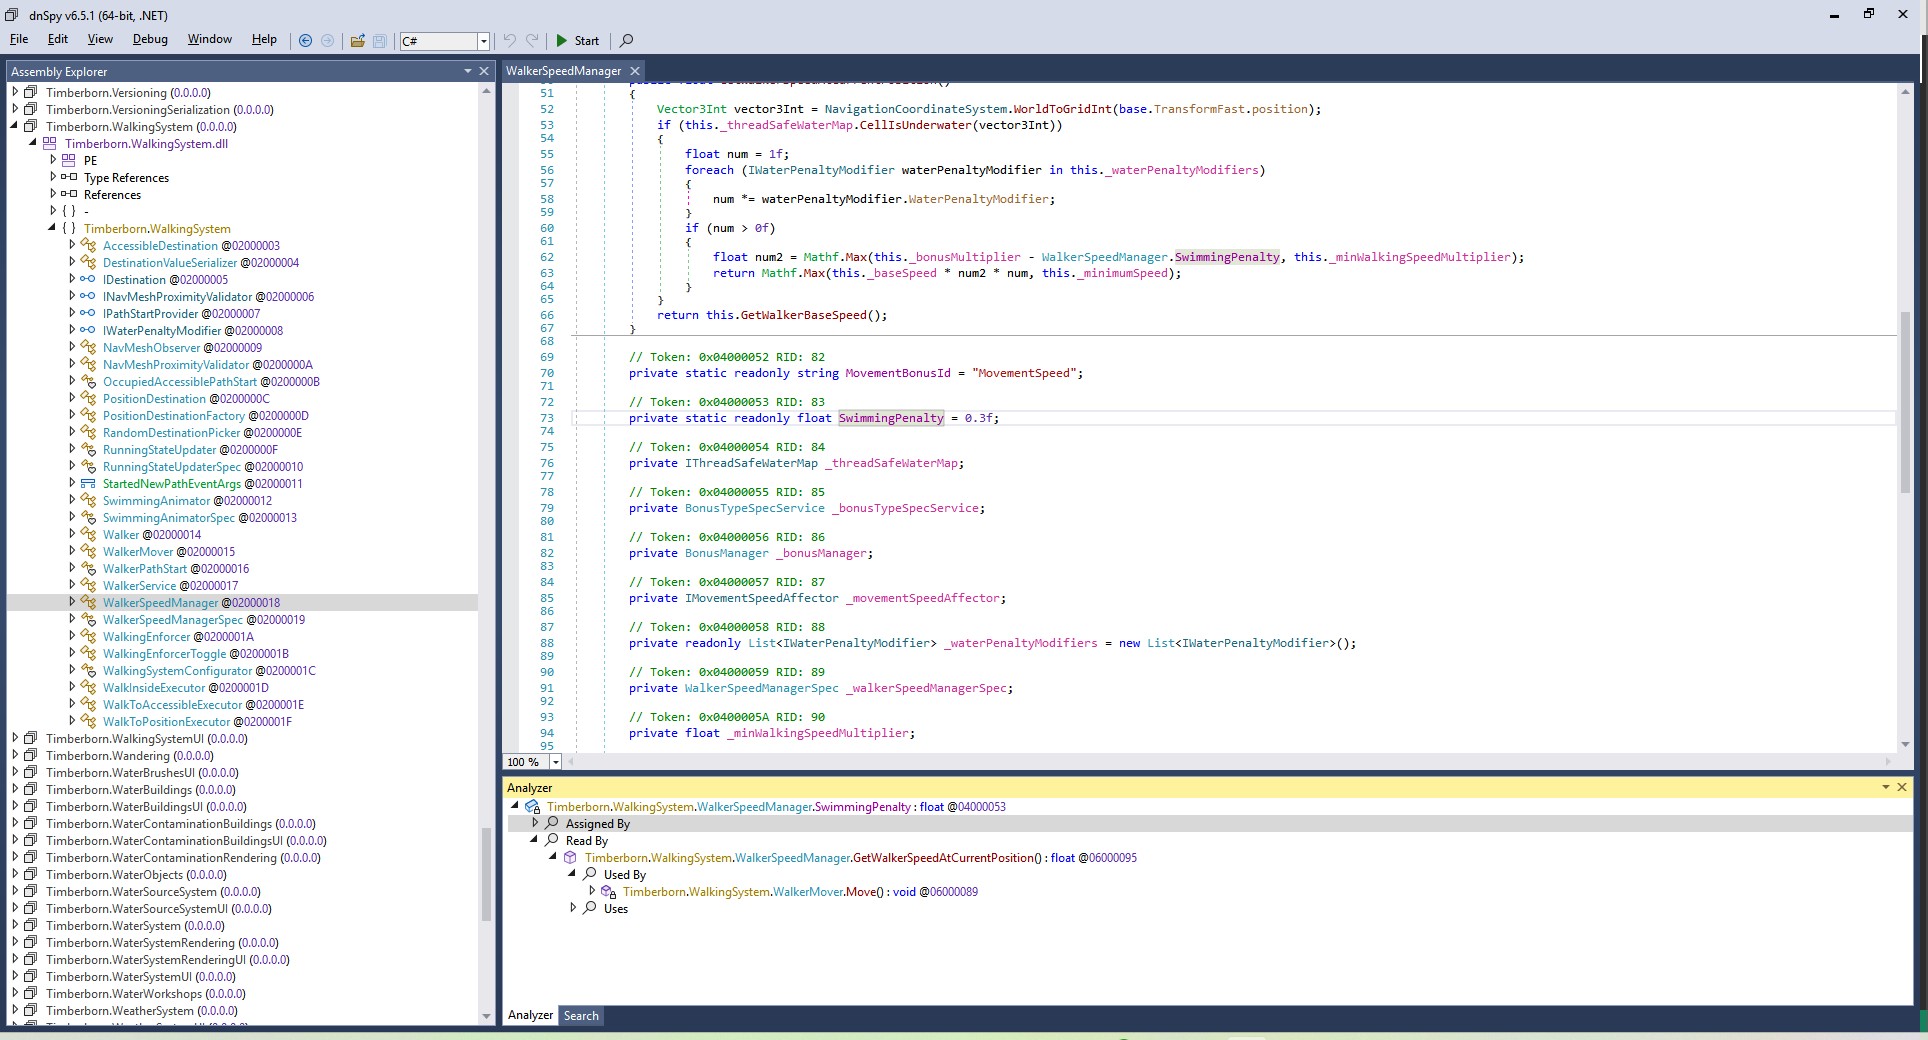1928x1040 pixels.
Task: Click the code editor horizontal scroll left arrow
Action: (570, 762)
